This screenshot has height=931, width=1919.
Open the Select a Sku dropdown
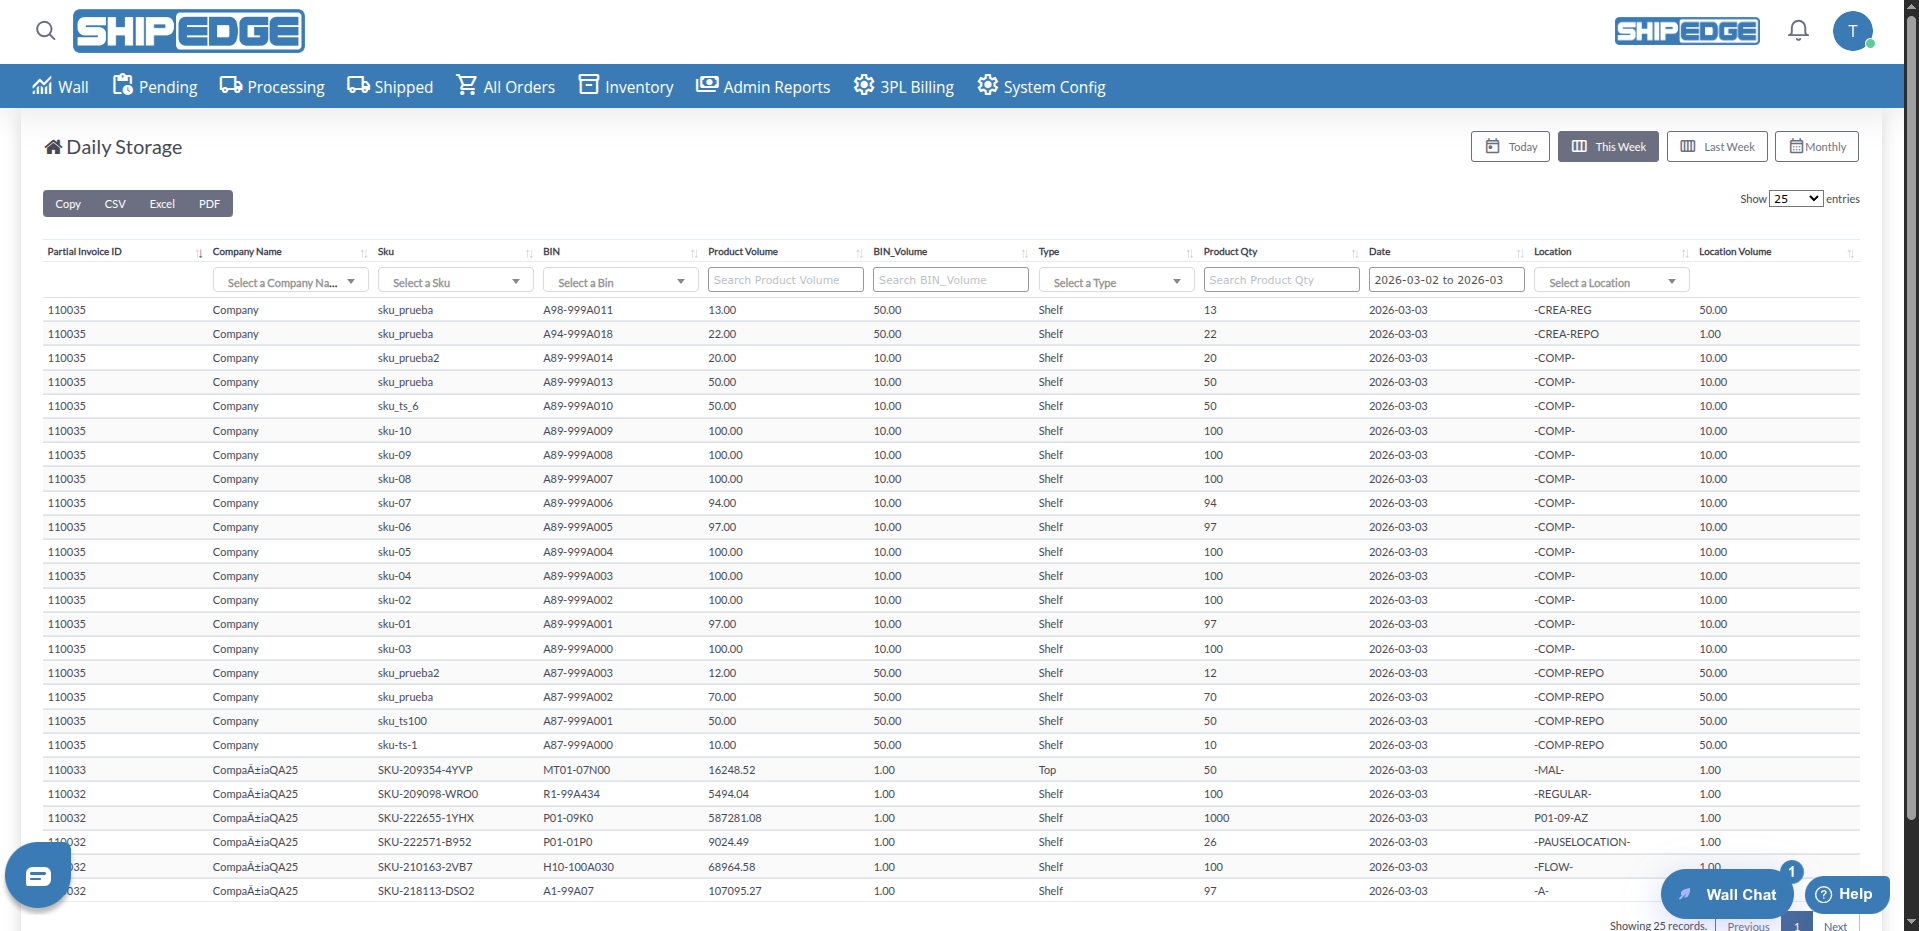click(x=455, y=282)
